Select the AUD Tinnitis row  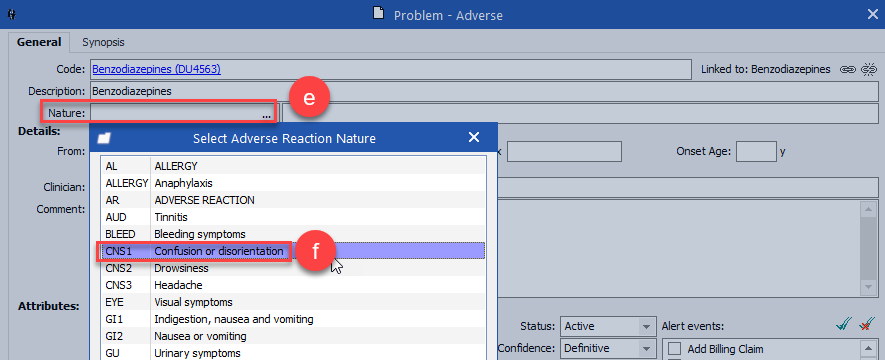(x=293, y=217)
